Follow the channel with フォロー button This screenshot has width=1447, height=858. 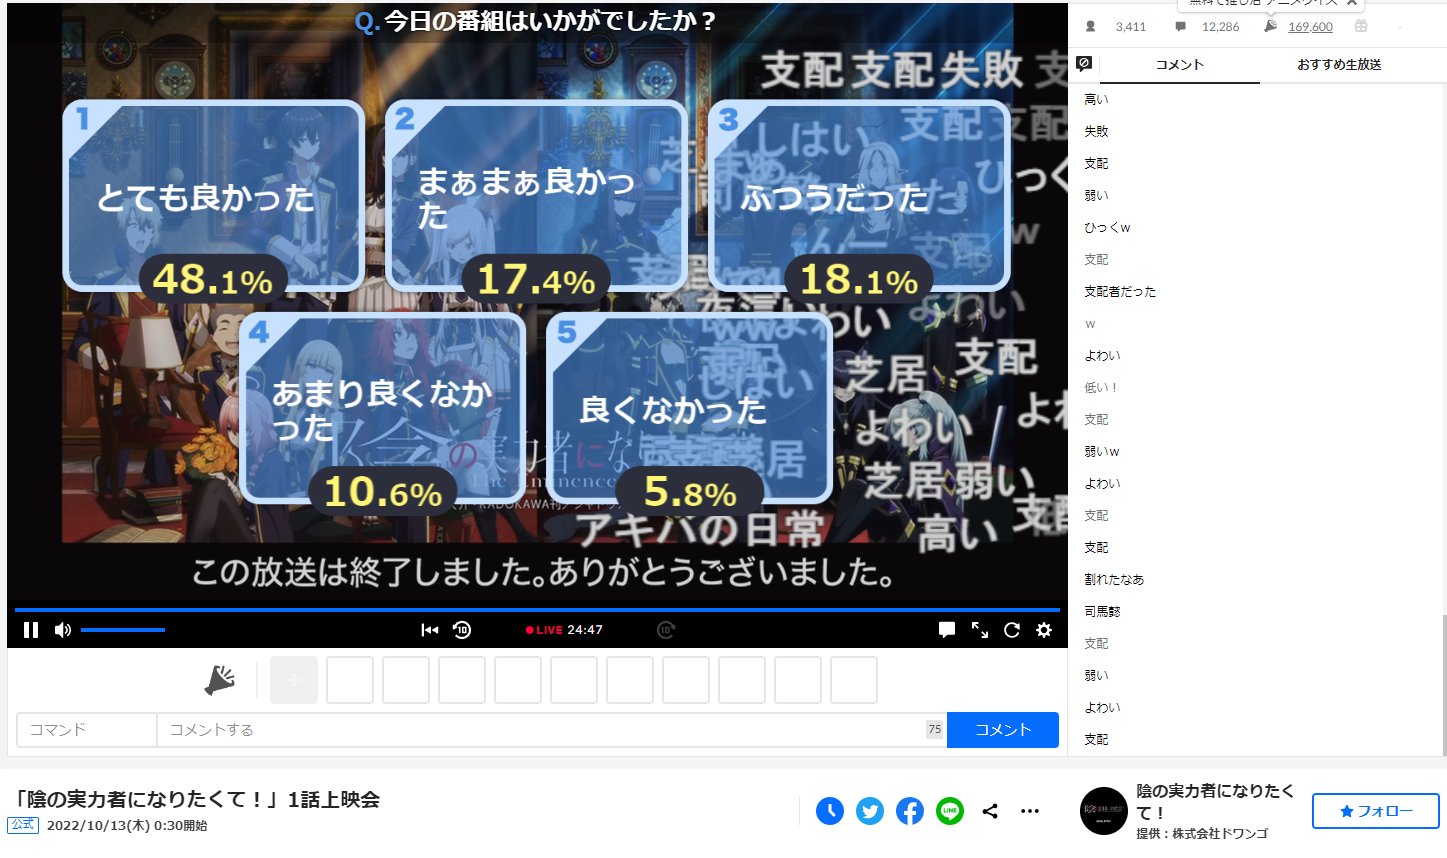(1375, 811)
